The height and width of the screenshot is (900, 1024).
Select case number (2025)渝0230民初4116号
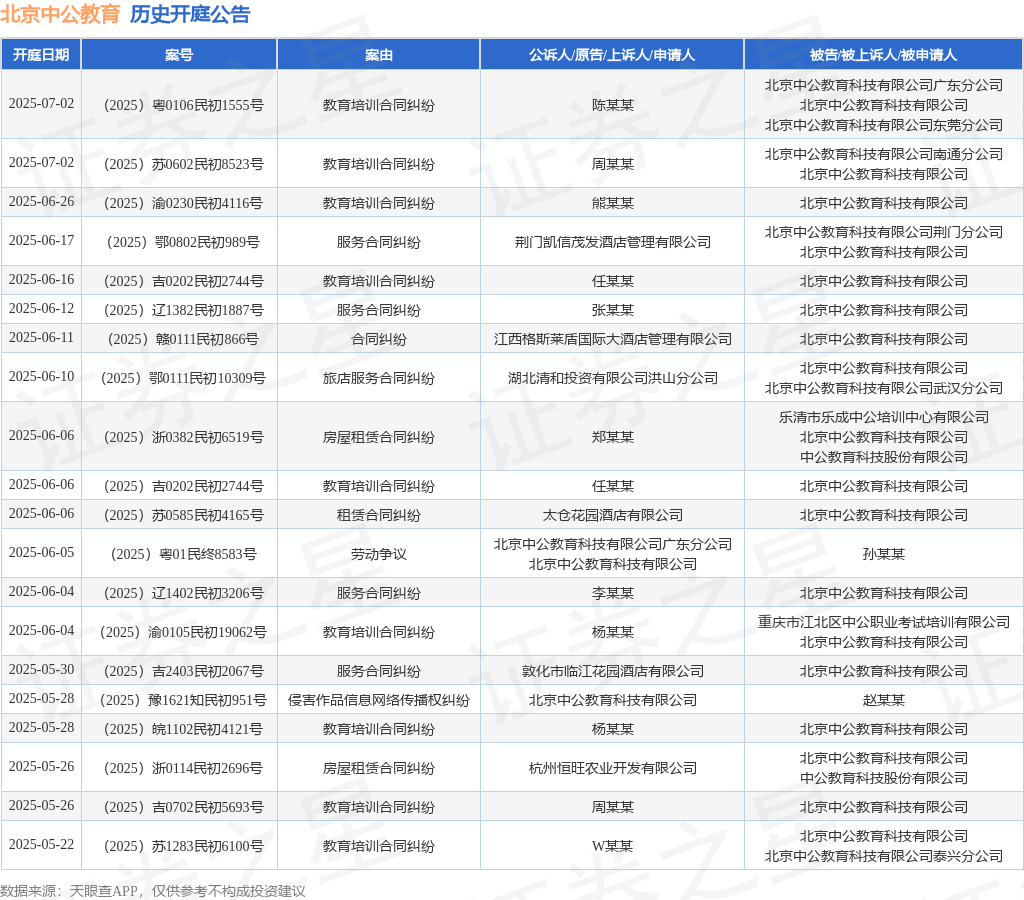tap(184, 203)
